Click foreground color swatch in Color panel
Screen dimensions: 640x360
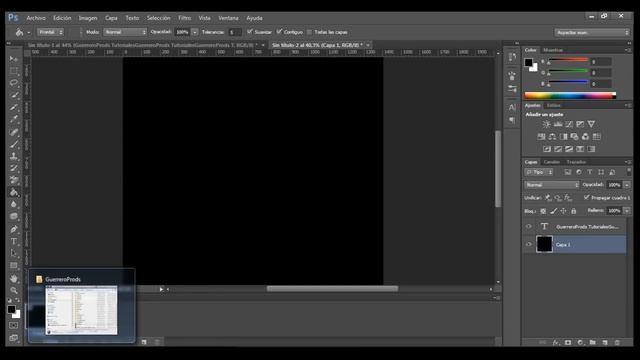pyautogui.click(x=529, y=62)
